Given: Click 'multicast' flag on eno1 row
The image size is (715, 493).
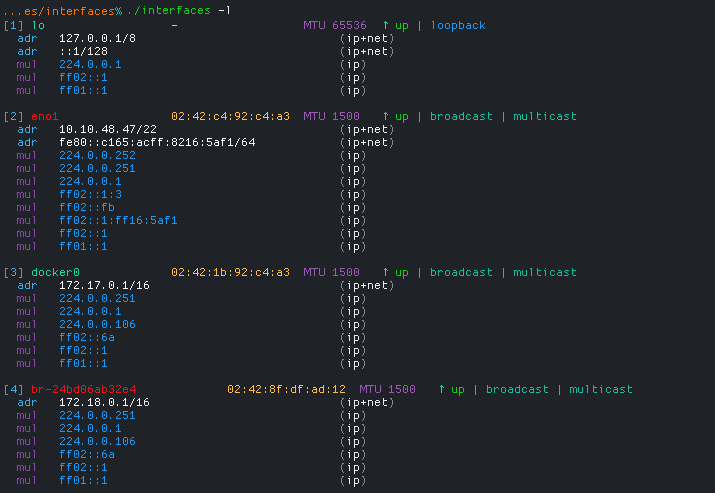Looking at the screenshot, I should pos(545,116).
